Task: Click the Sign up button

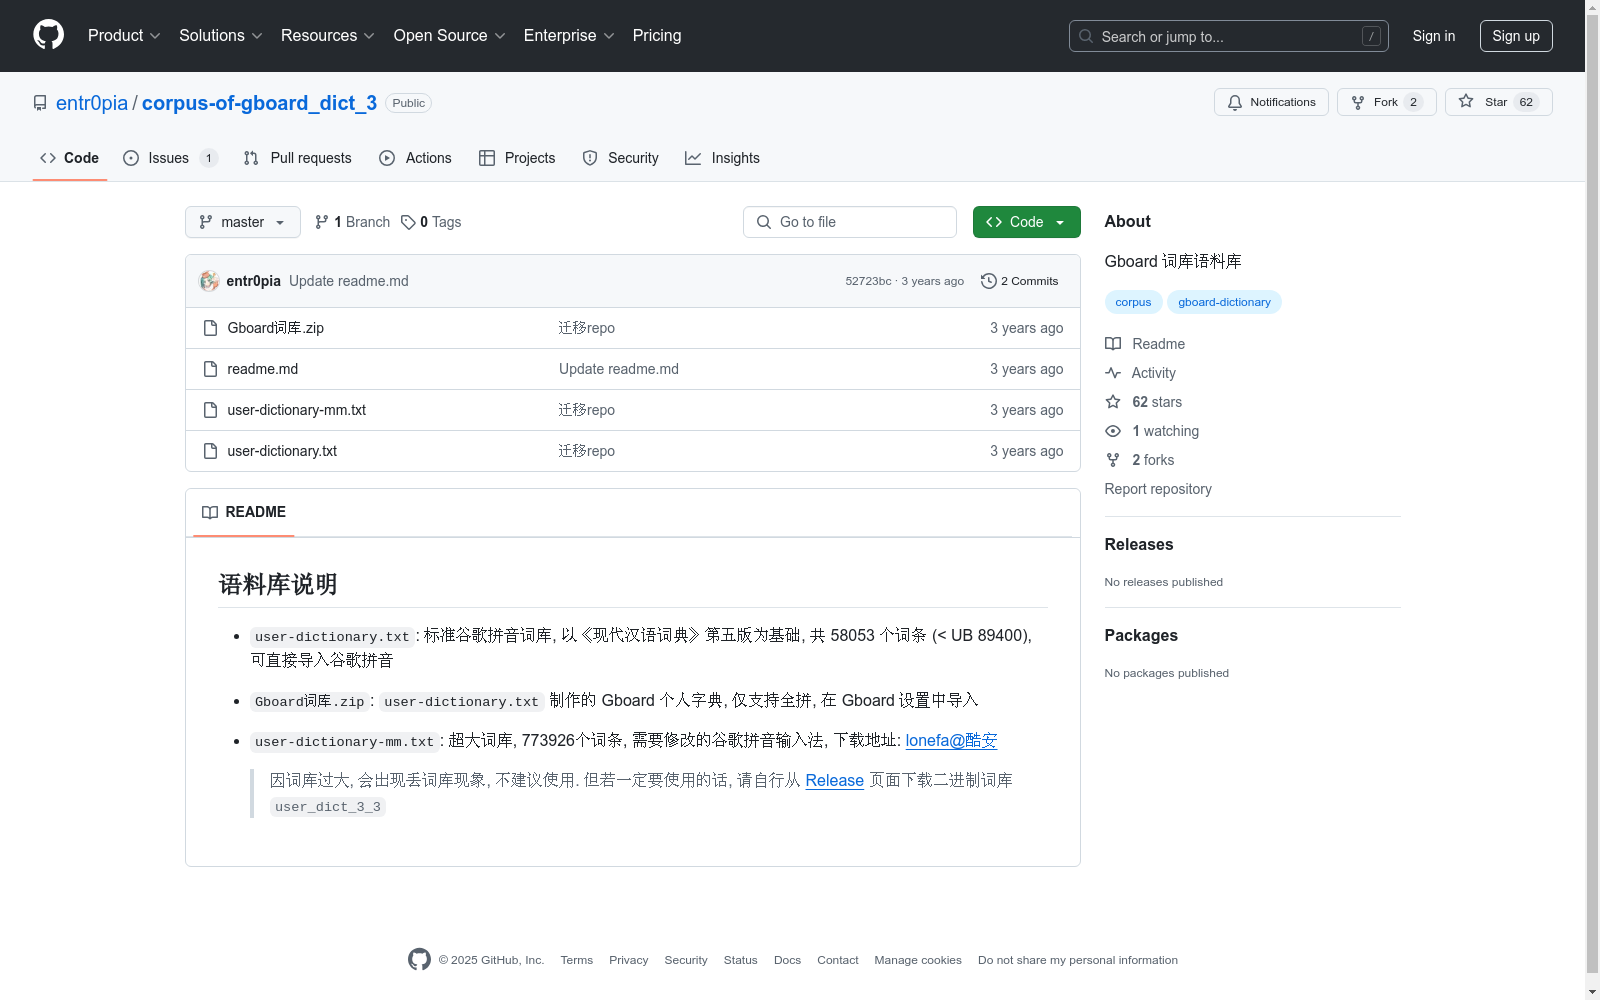Action: pos(1516,36)
